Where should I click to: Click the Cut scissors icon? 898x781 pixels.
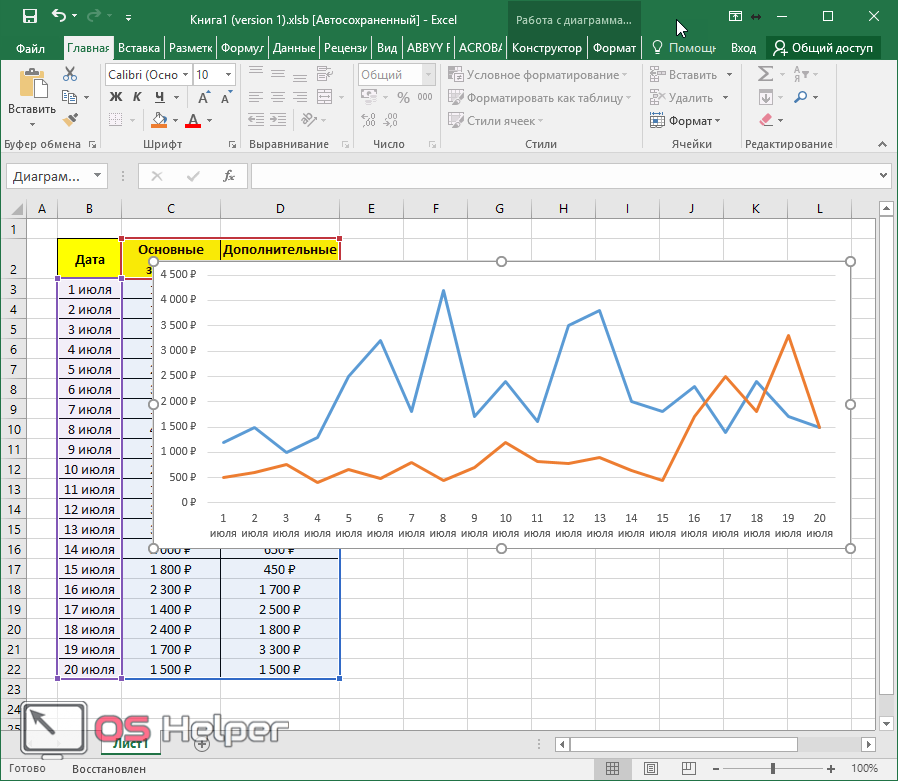(69, 74)
